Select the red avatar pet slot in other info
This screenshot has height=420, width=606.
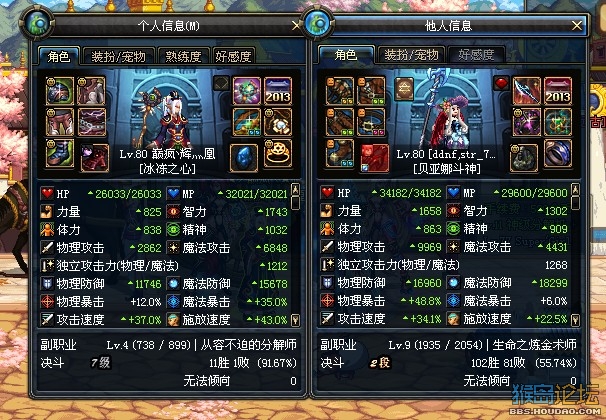(374, 158)
